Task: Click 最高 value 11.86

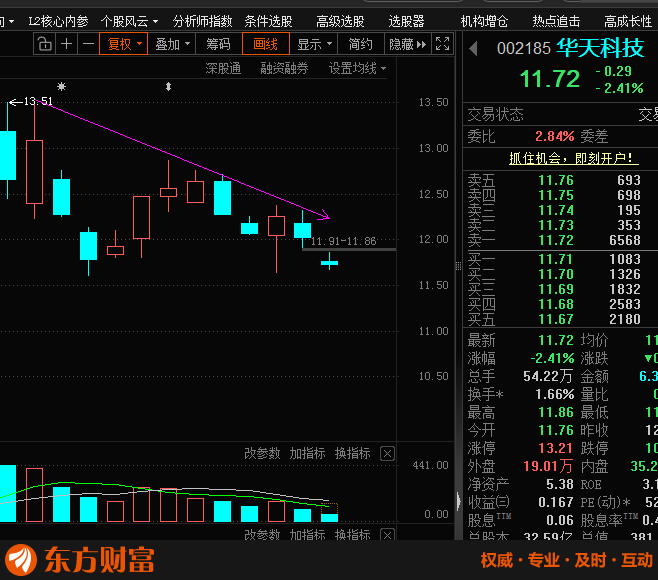Action: pyautogui.click(x=556, y=413)
